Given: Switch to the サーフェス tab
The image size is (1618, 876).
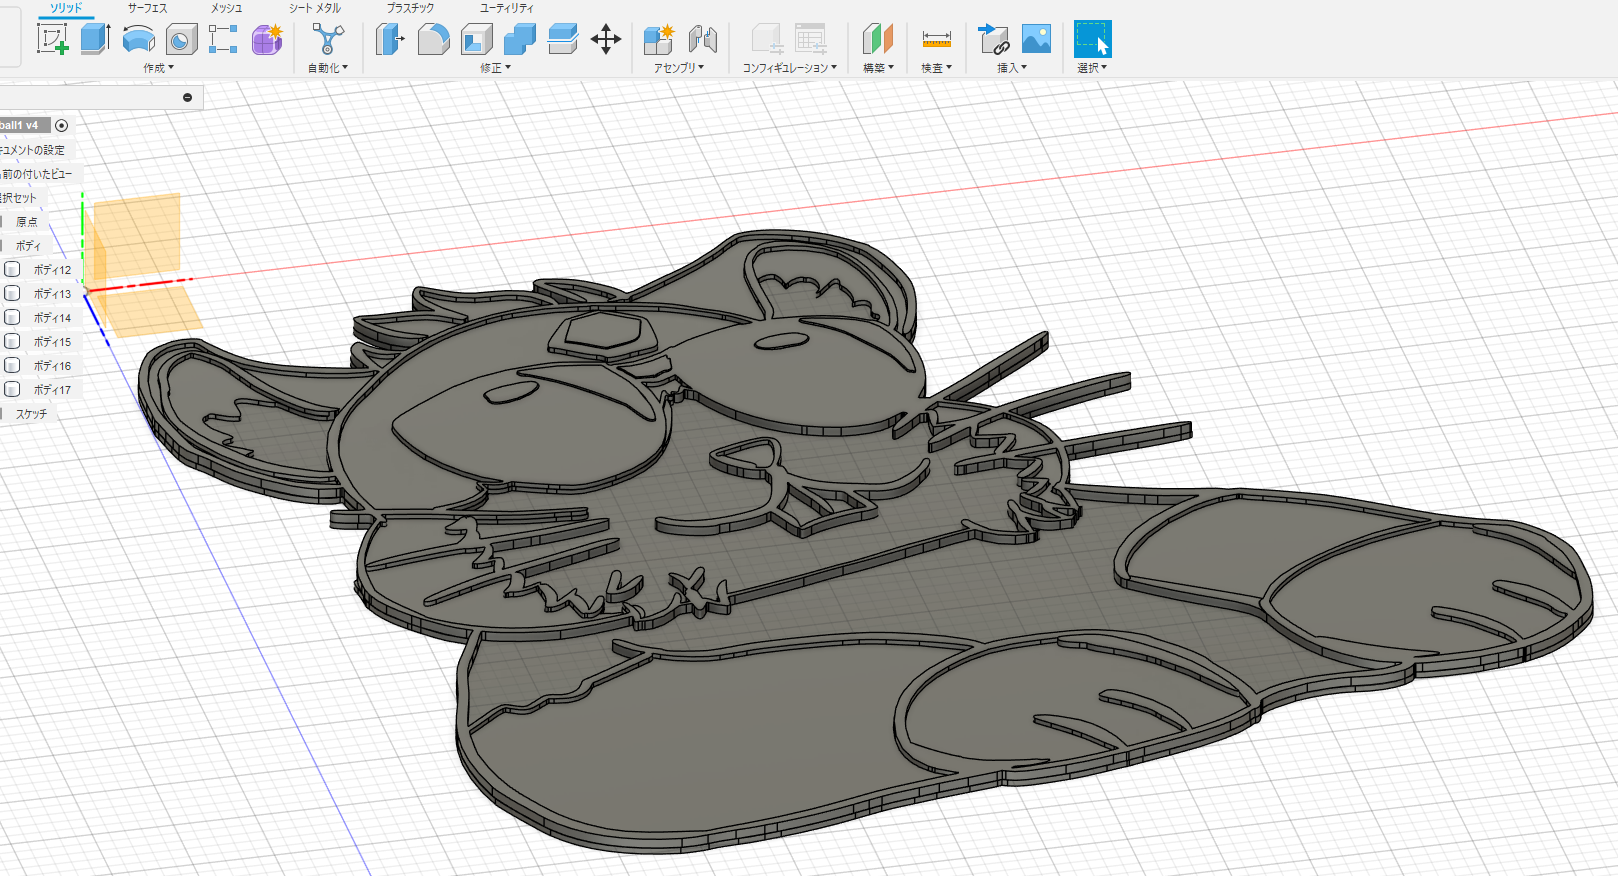Looking at the screenshot, I should coord(147,8).
